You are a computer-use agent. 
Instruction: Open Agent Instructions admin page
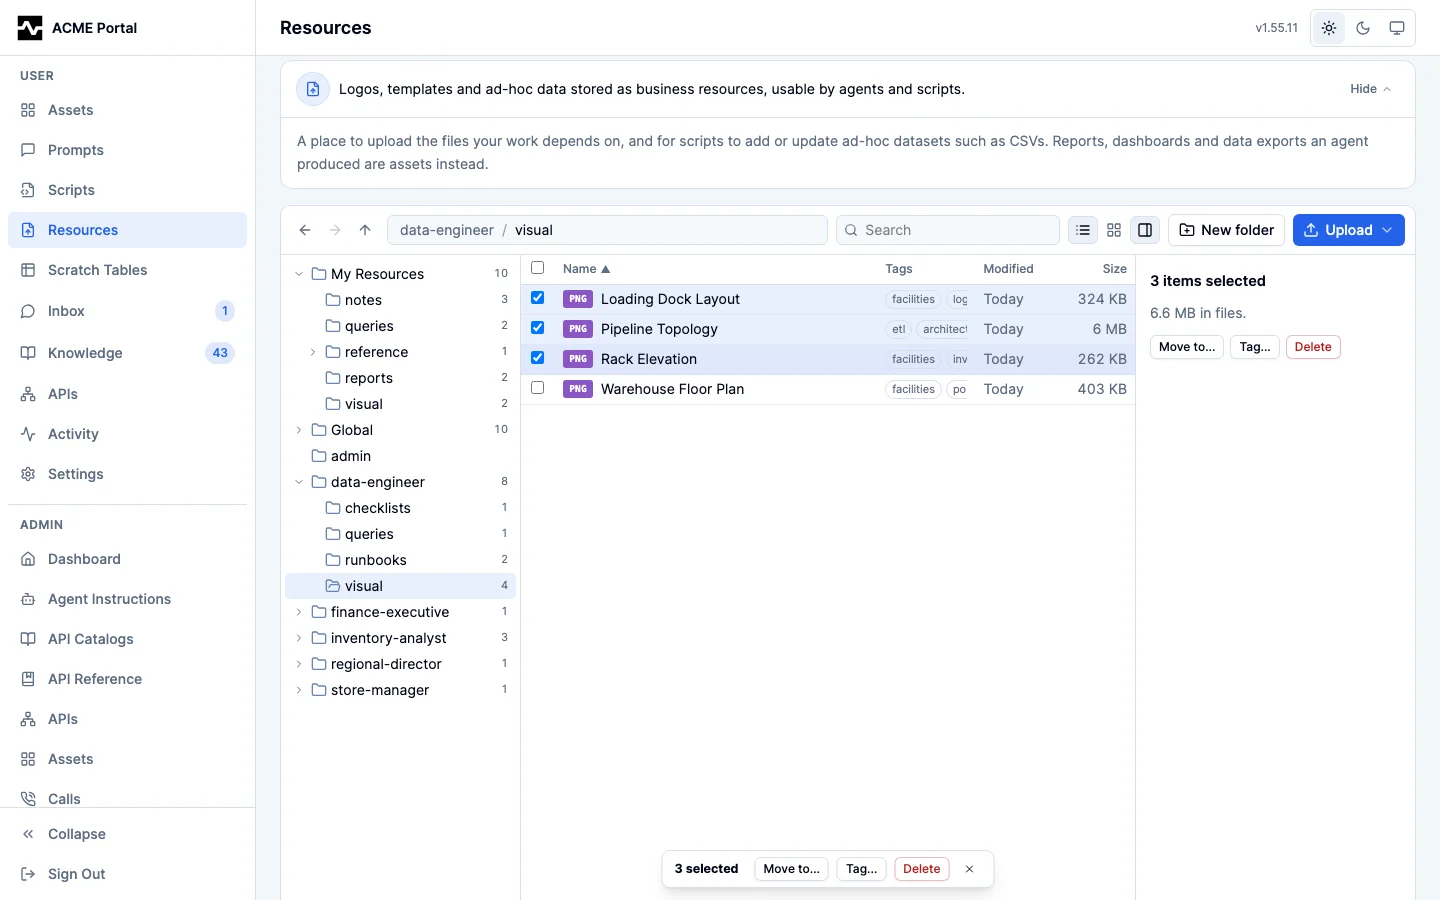click(127, 599)
